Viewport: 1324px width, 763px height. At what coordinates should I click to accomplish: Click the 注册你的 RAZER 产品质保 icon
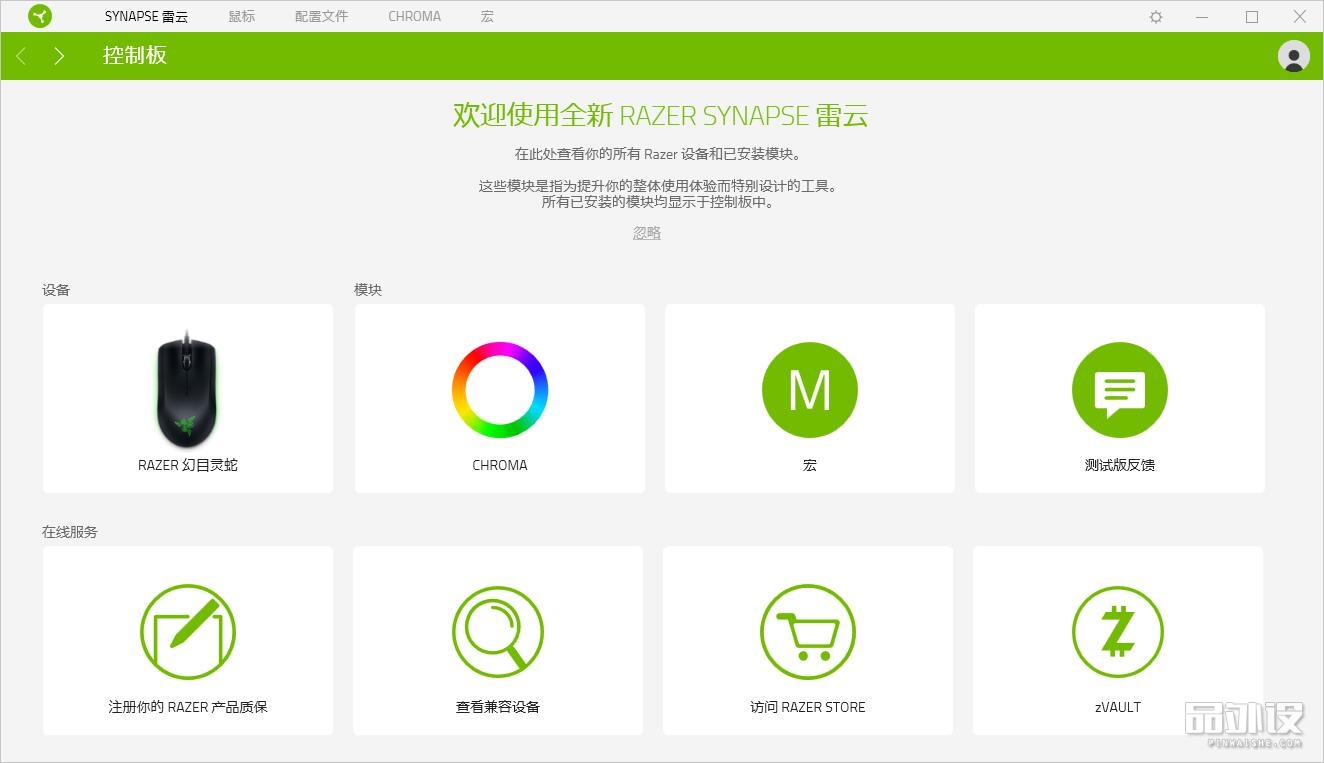[188, 632]
